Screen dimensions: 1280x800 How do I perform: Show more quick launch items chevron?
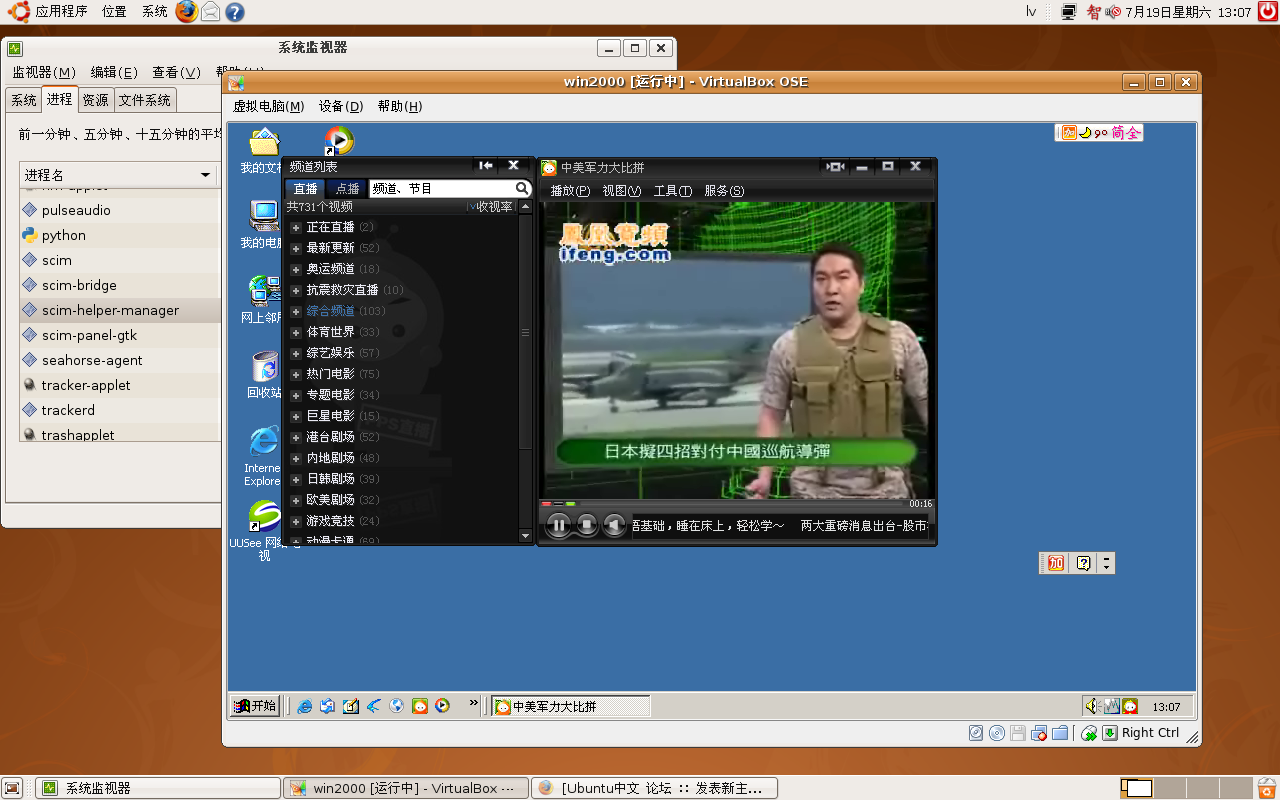click(x=473, y=704)
